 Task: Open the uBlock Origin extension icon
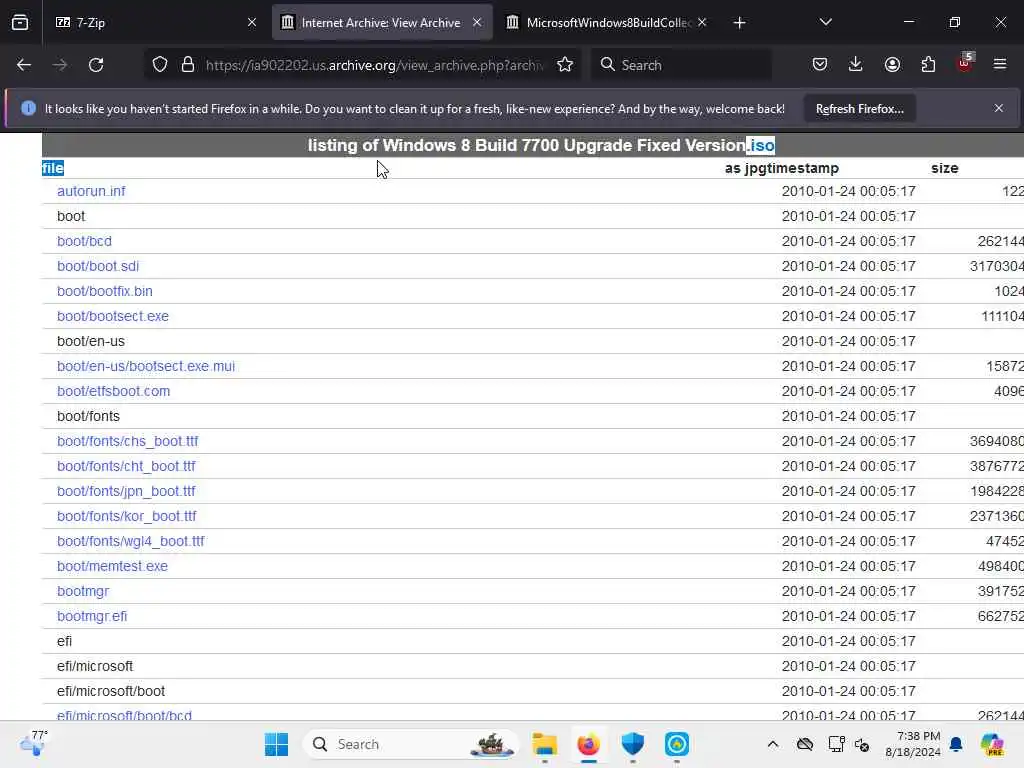965,63
